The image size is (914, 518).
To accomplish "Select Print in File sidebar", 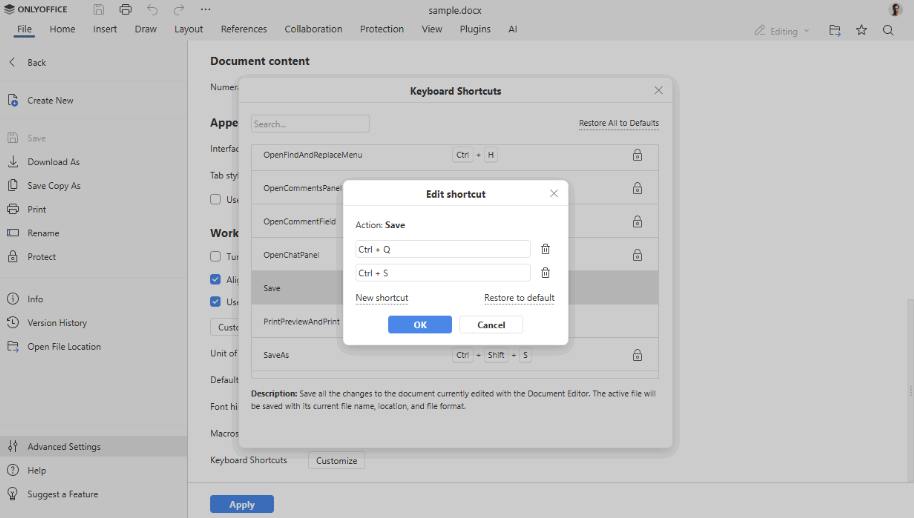I will 93,209.
